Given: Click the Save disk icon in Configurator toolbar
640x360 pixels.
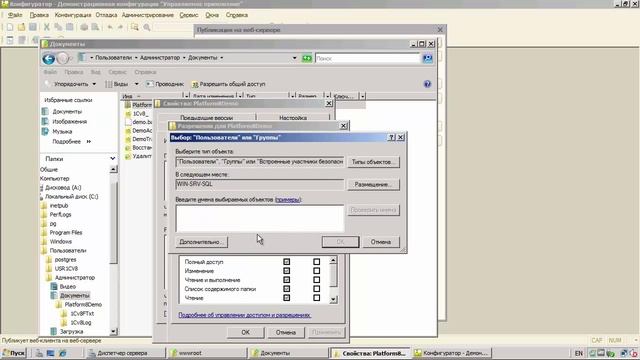Looking at the screenshot, I should 33,27.
